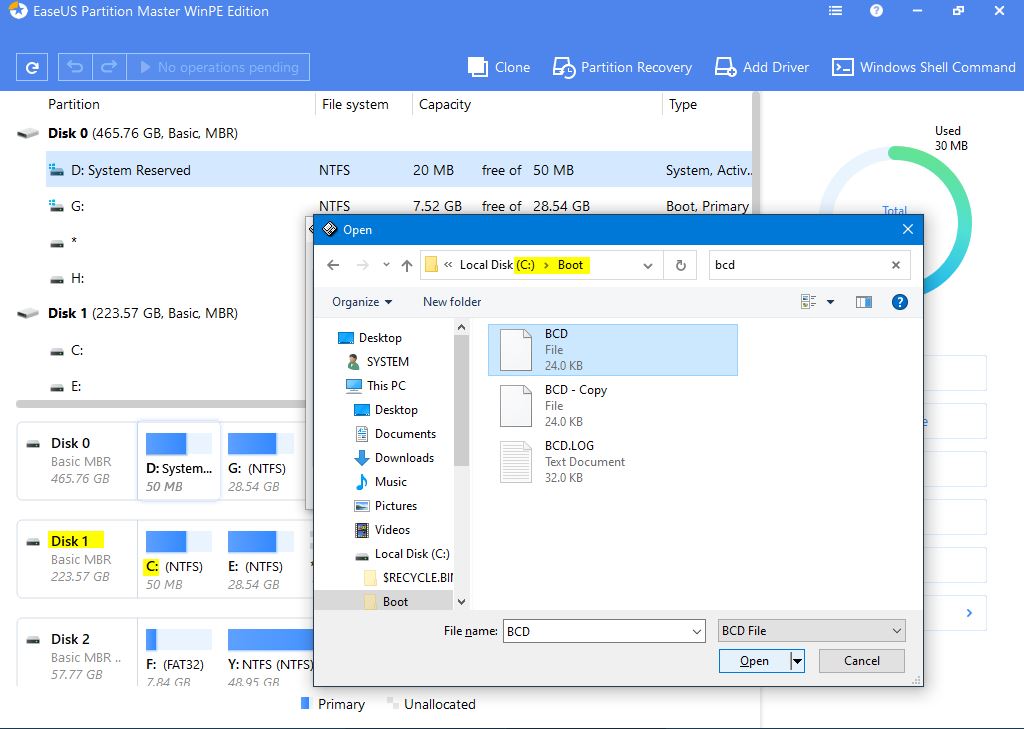Viewport: 1024px width, 729px height.
Task: Click New folder in the dialog toolbar
Action: [x=452, y=302]
